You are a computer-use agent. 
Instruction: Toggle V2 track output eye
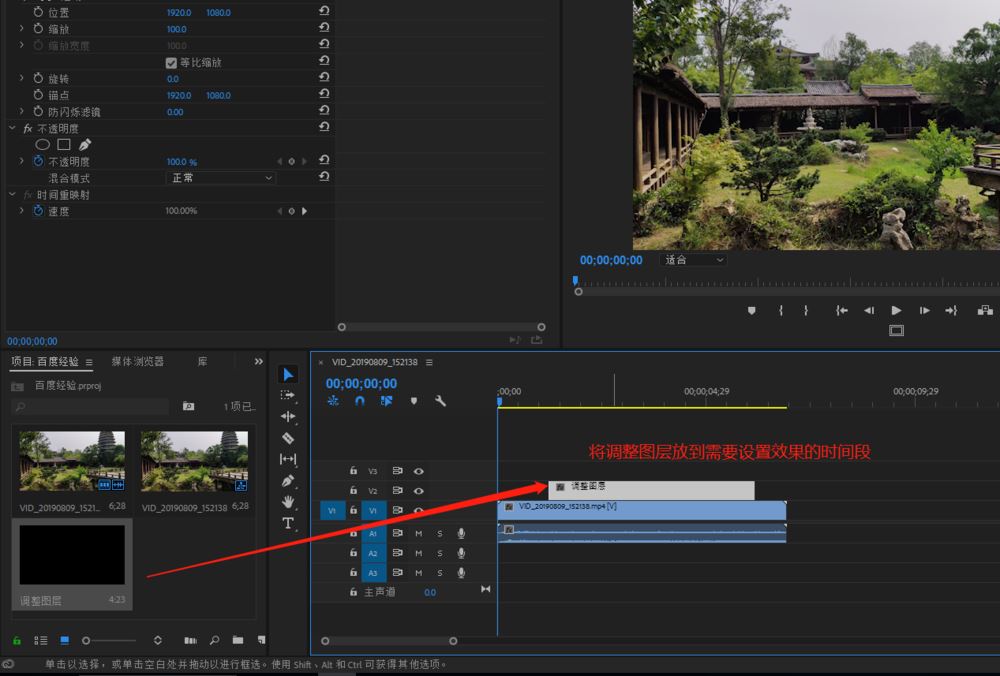coord(418,491)
